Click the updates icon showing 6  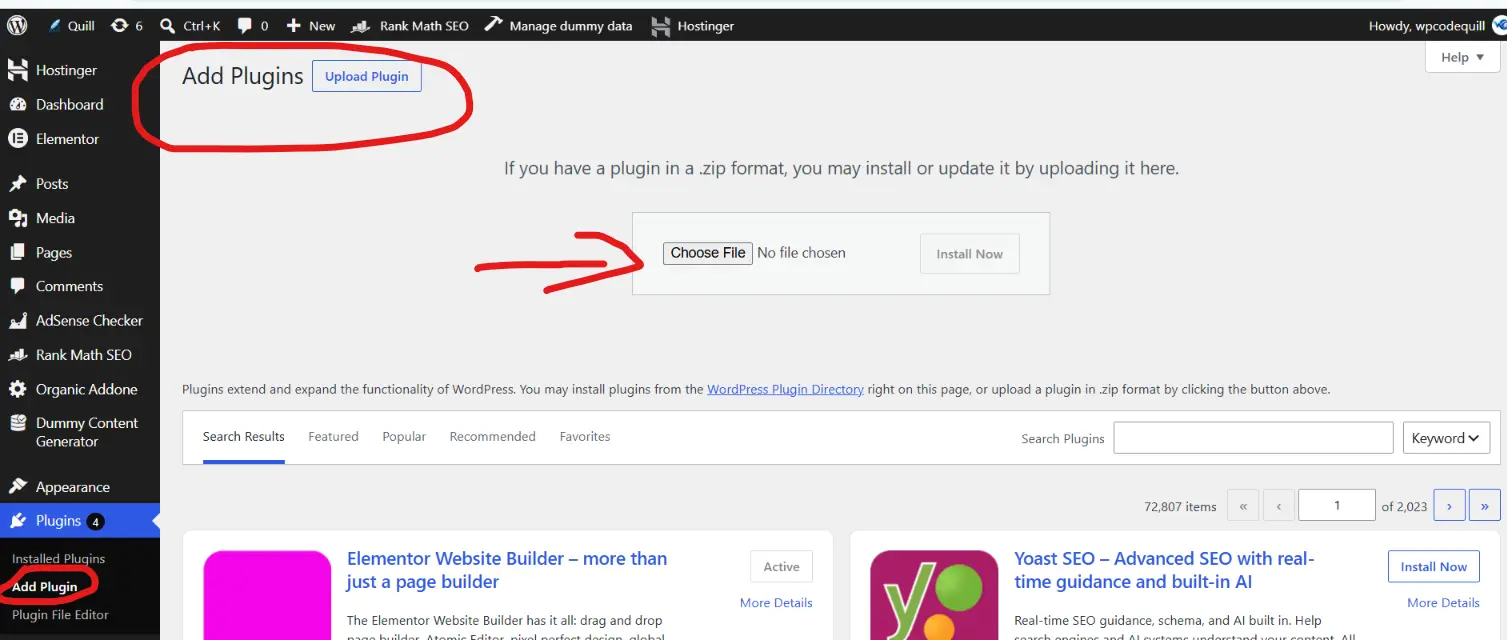tap(127, 26)
